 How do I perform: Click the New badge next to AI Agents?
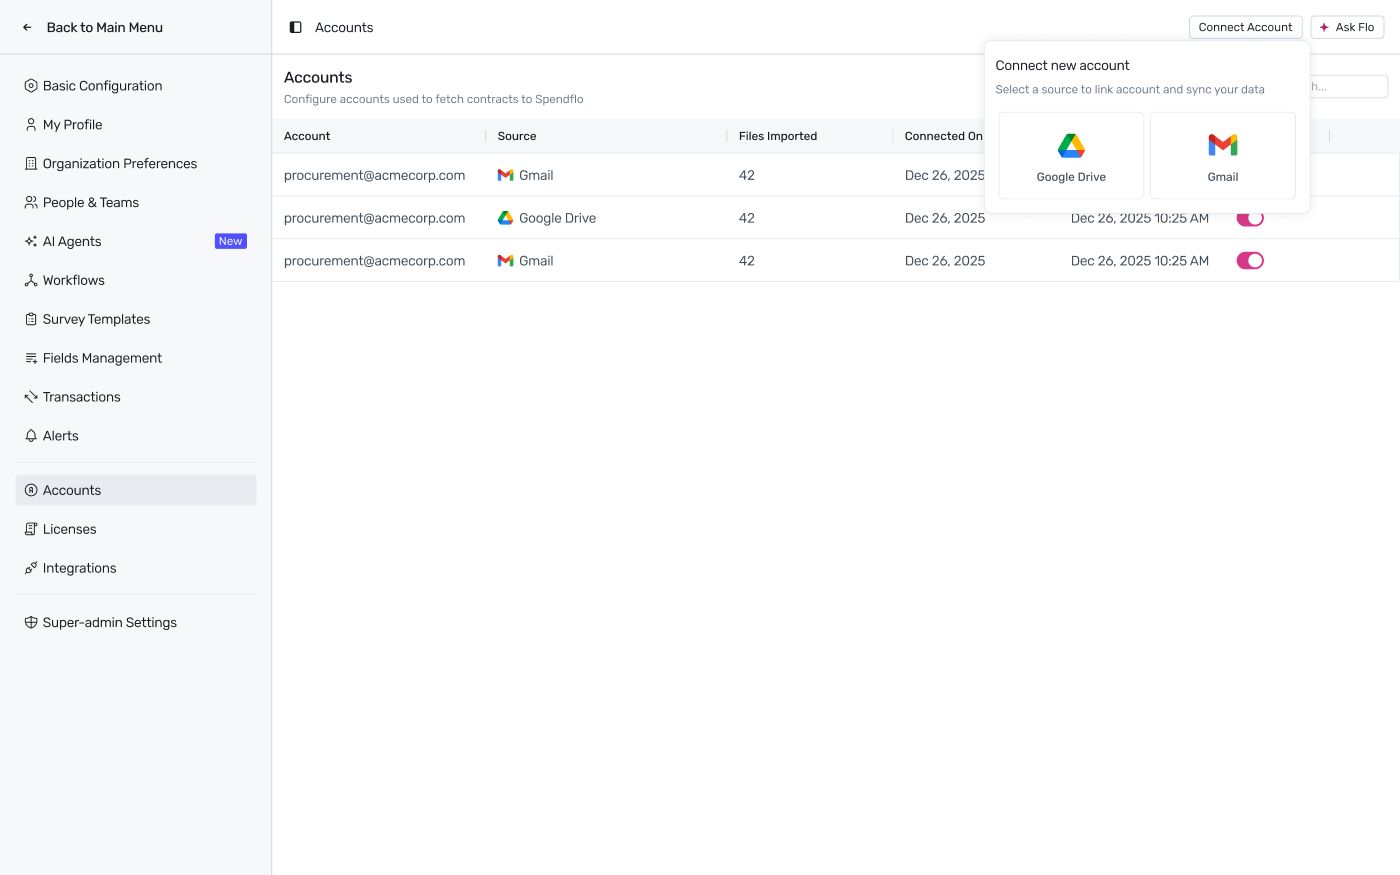[231, 242]
